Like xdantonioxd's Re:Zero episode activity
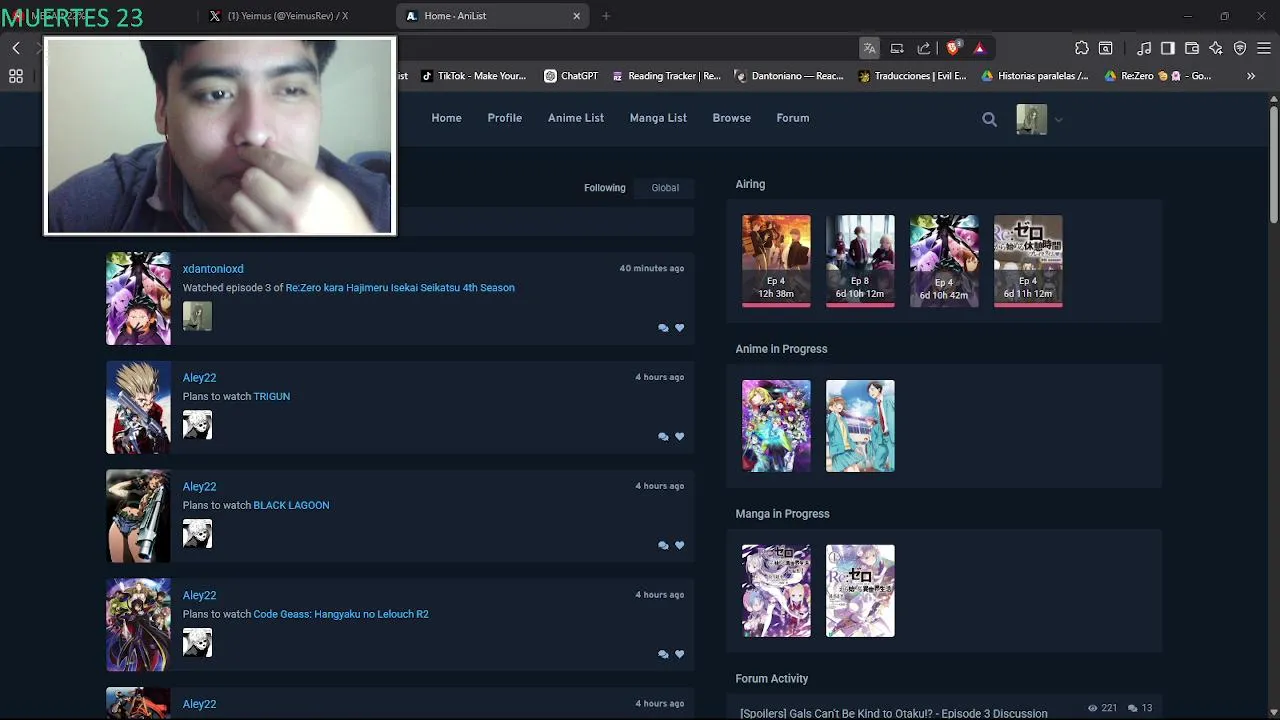The image size is (1280, 720). point(680,328)
